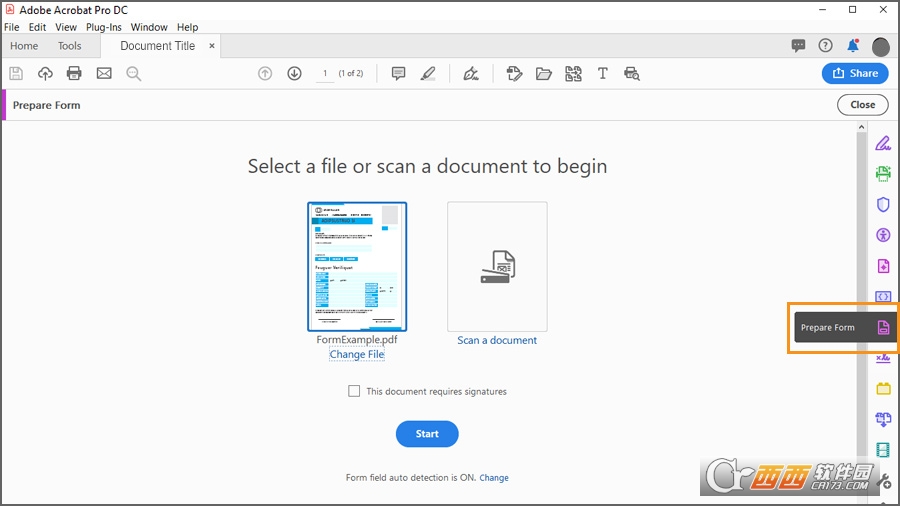
Task: Open the Help menu
Action: (x=187, y=27)
